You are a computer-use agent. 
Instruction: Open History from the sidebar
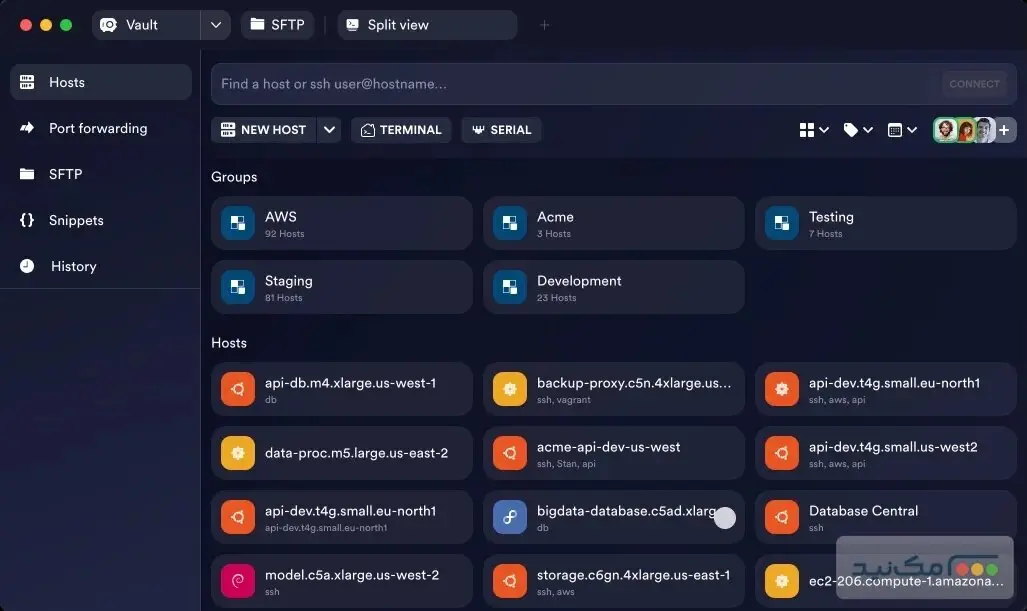coord(72,266)
